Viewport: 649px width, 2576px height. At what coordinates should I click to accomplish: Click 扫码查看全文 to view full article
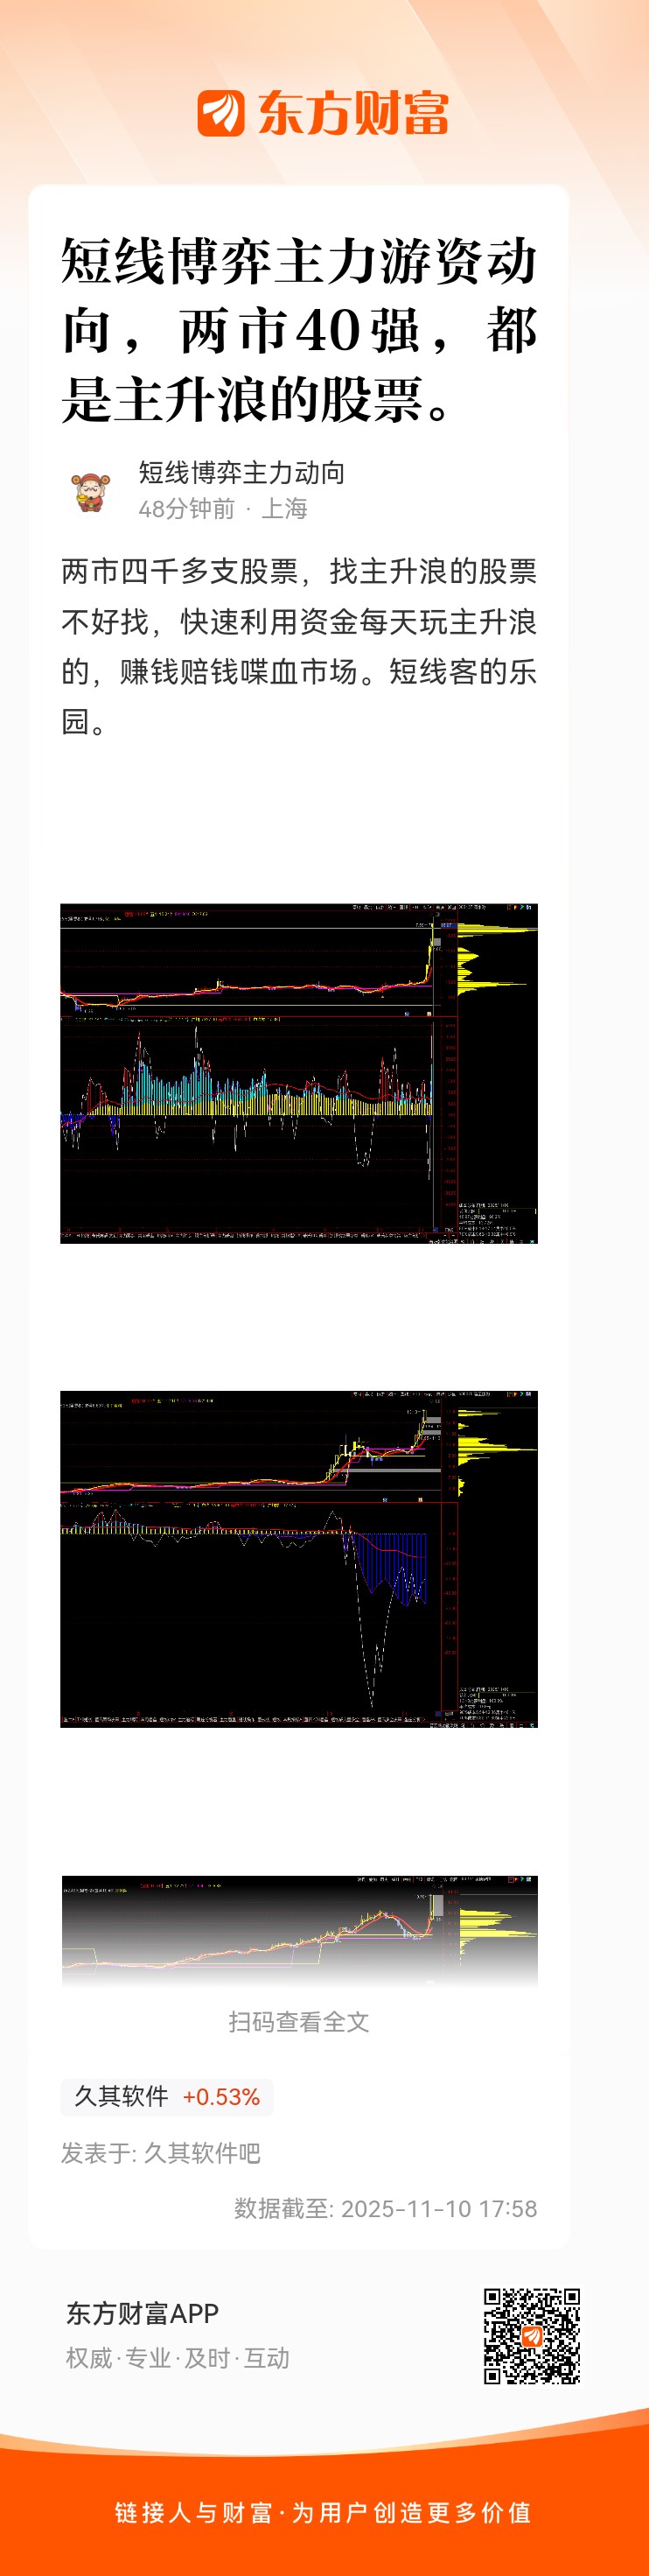click(299, 2022)
